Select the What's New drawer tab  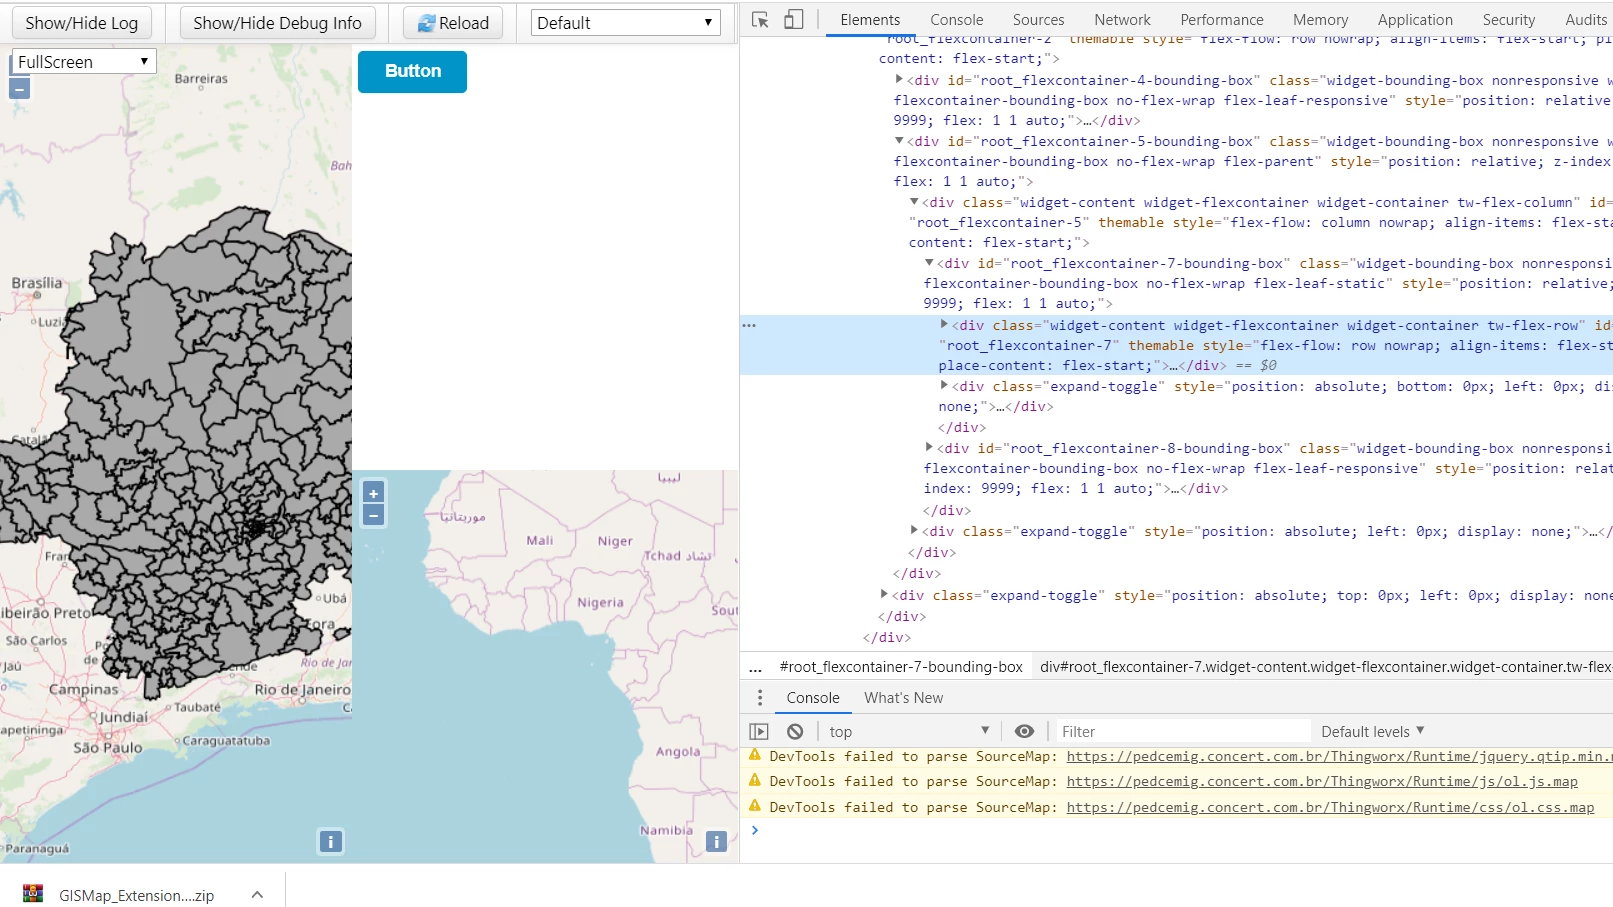pyautogui.click(x=903, y=698)
